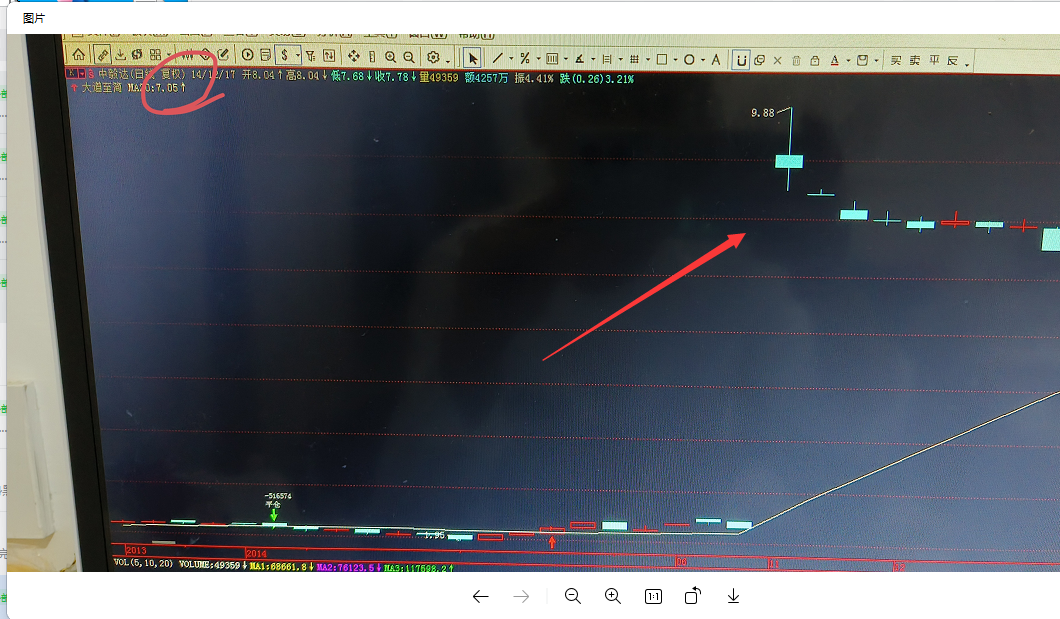This screenshot has height=619, width=1060.
Task: Zoom out with toolbar magnifier minus
Action: coord(409,57)
